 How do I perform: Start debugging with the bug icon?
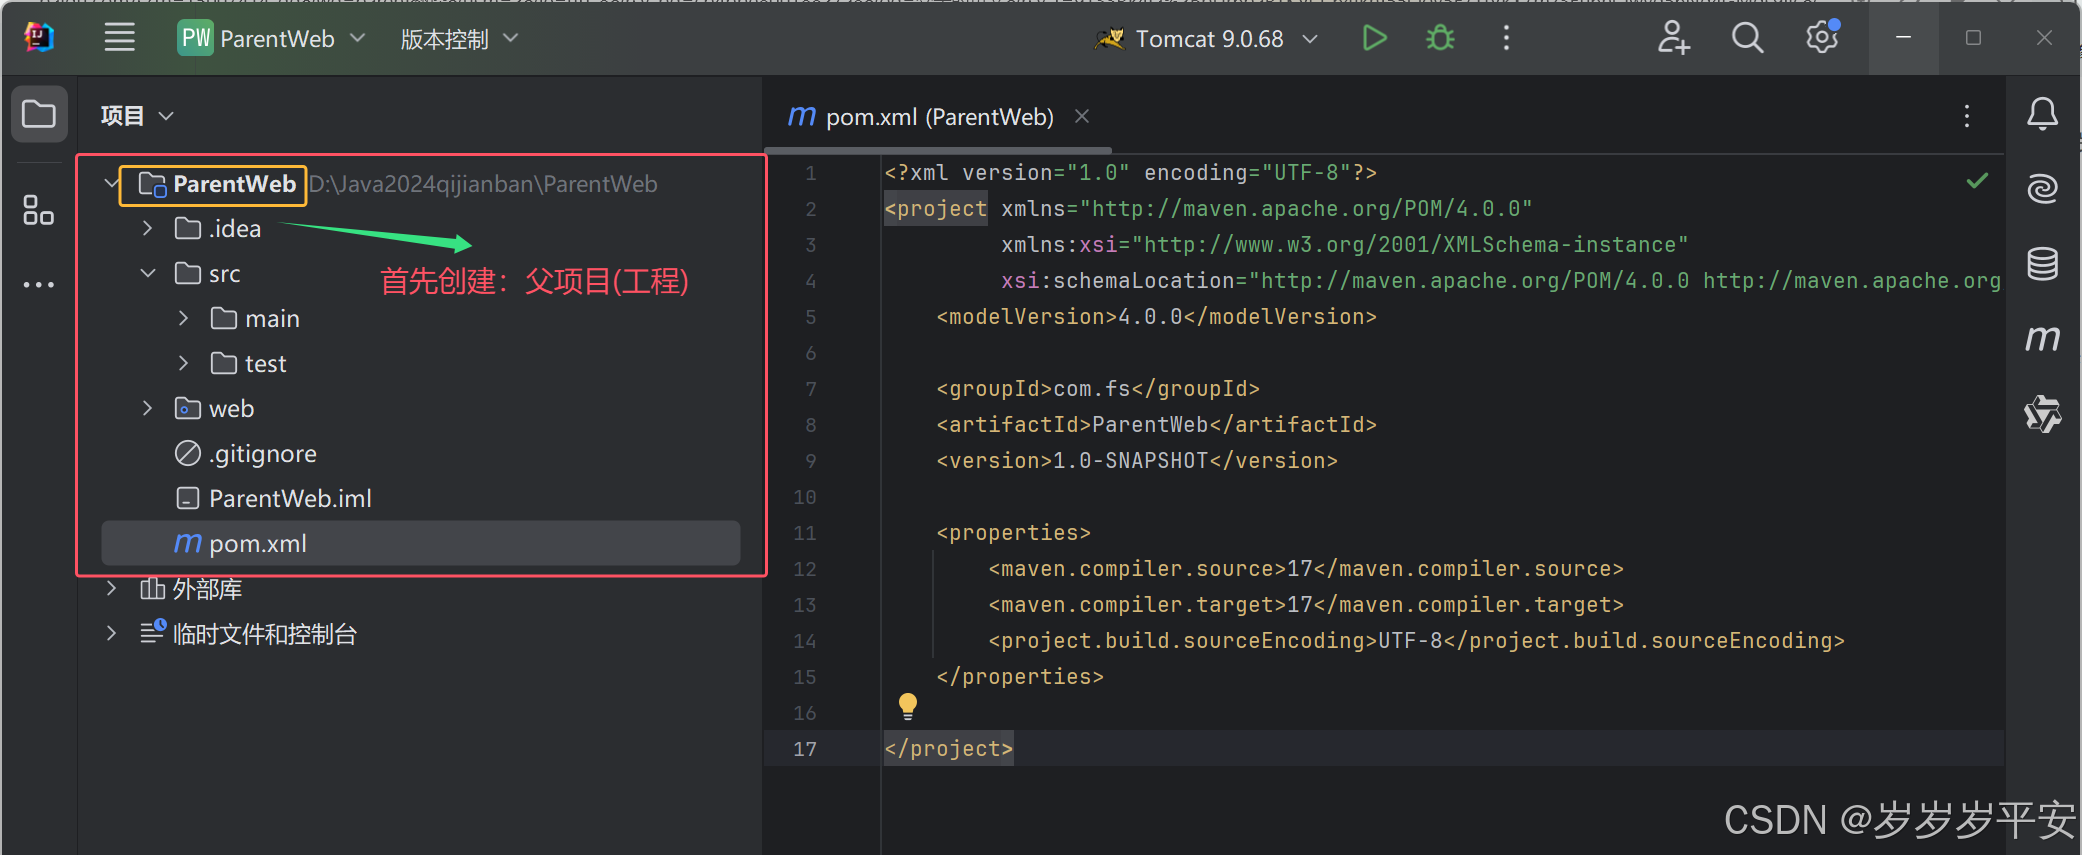[1440, 38]
